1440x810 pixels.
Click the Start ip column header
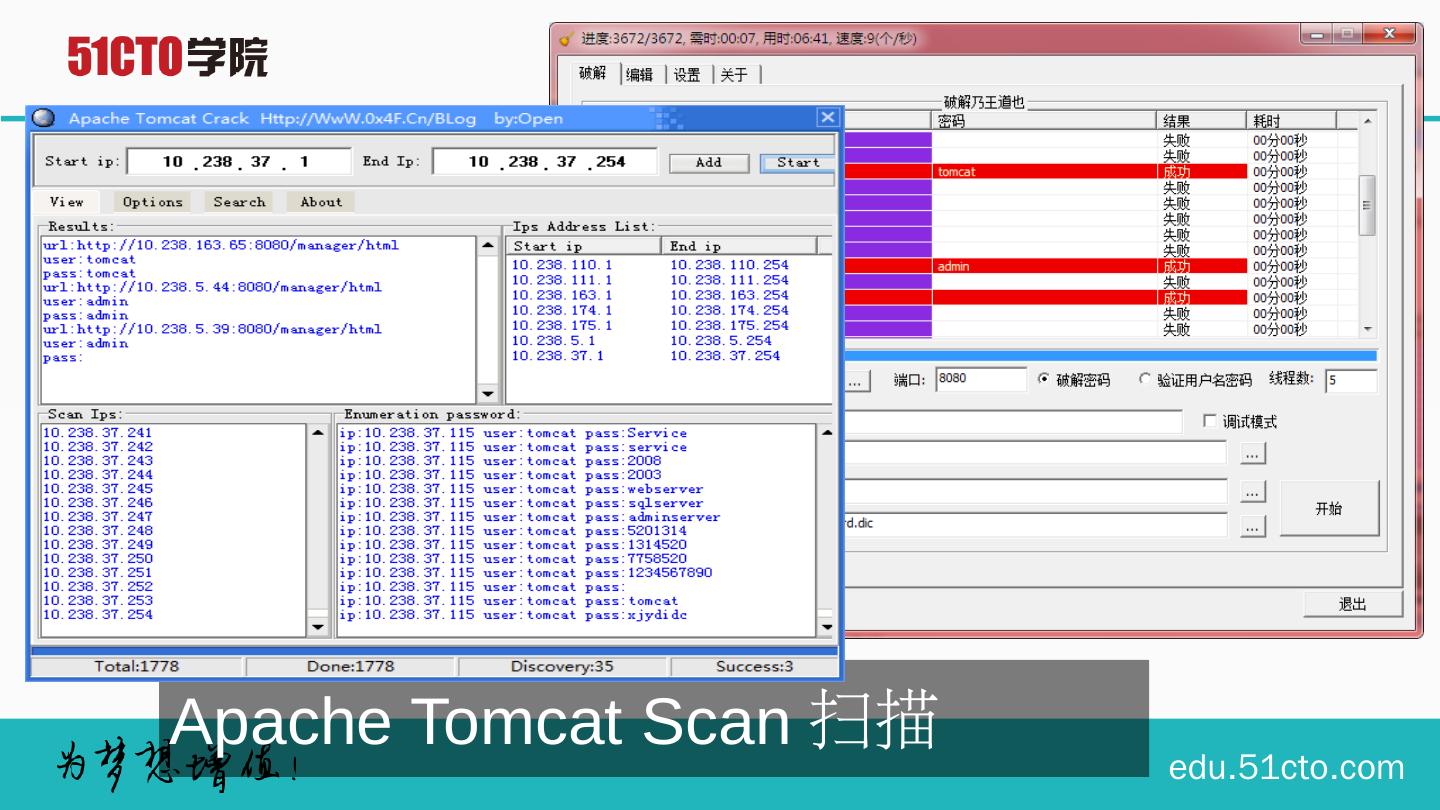pyautogui.click(x=585, y=246)
